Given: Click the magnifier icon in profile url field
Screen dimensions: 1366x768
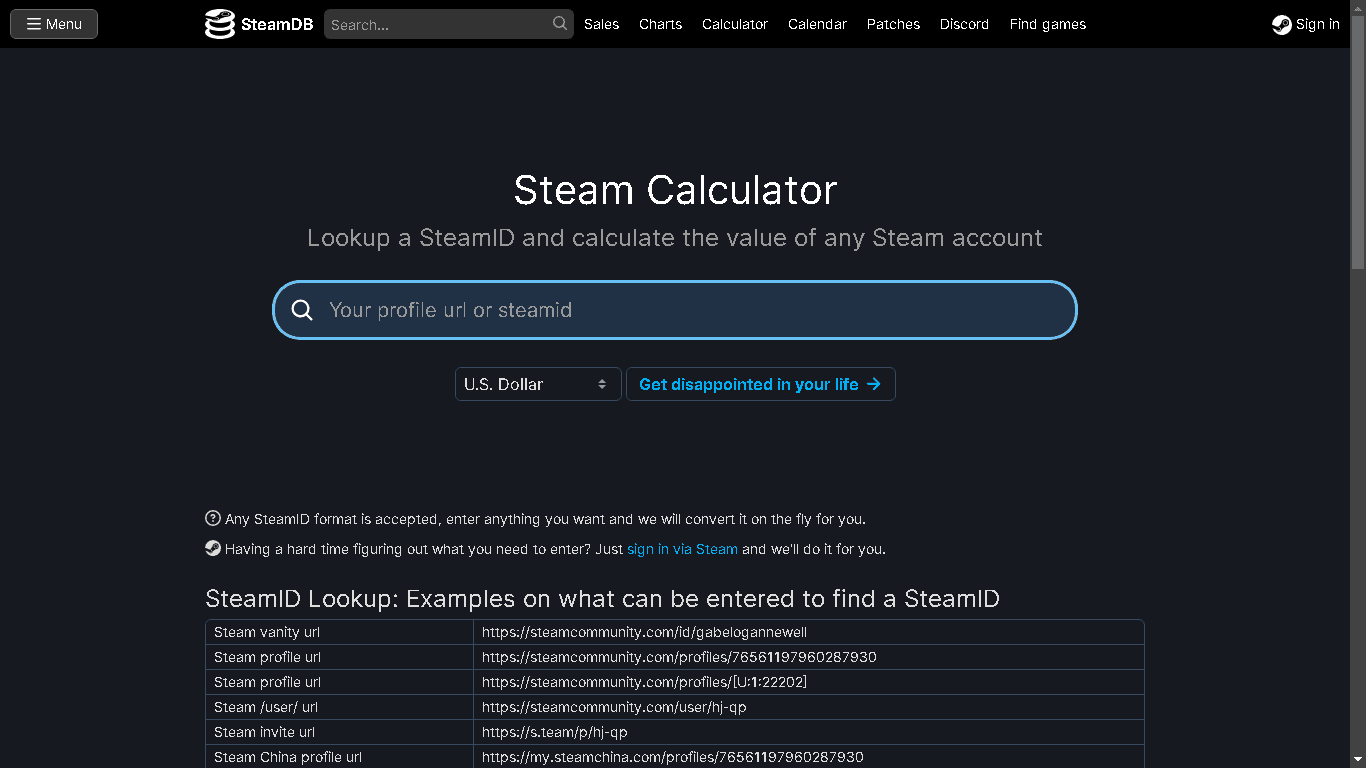Looking at the screenshot, I should tap(302, 310).
